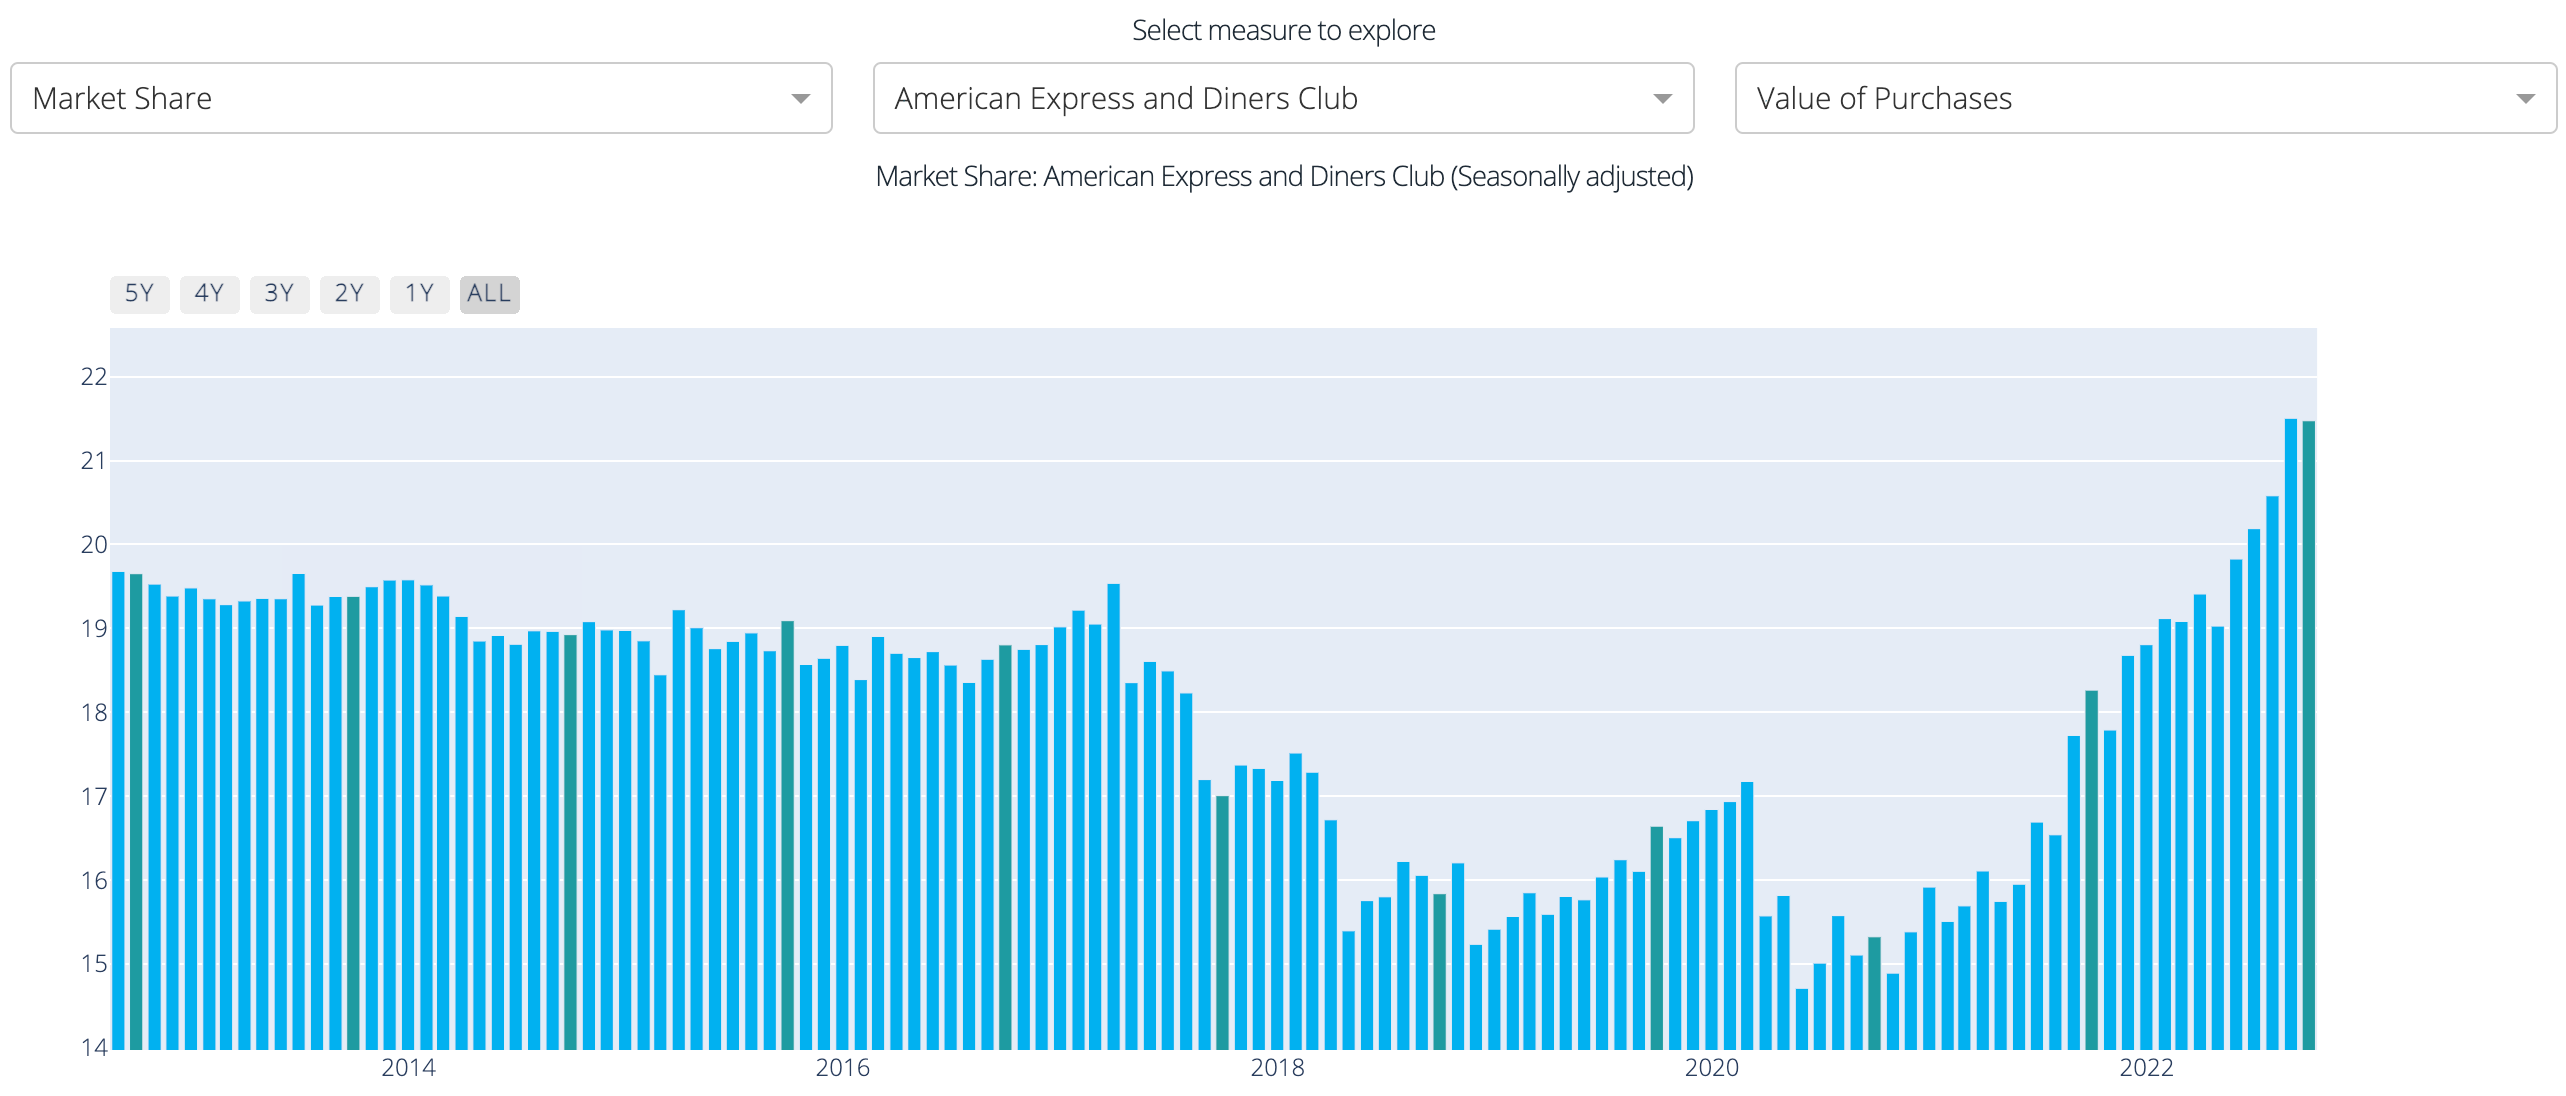Click the 2022 x-axis label
Image resolution: width=2566 pixels, height=1096 pixels.
coord(2146,1068)
